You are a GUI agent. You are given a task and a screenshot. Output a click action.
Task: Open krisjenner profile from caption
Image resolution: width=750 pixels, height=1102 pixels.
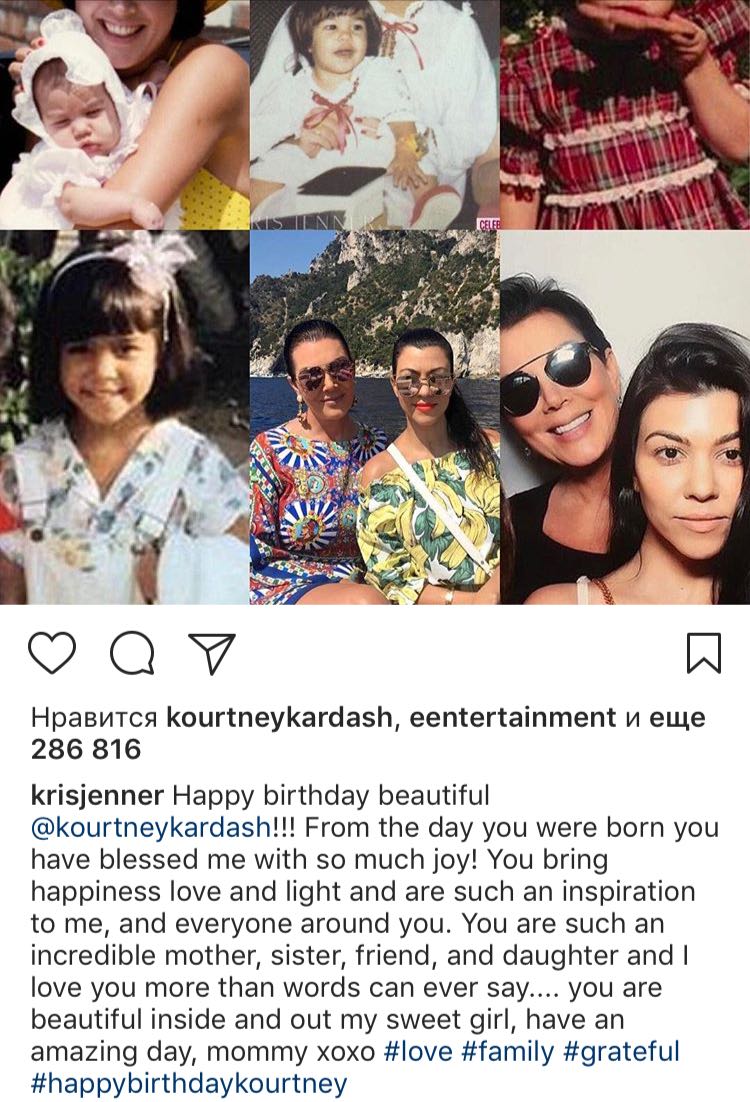97,796
